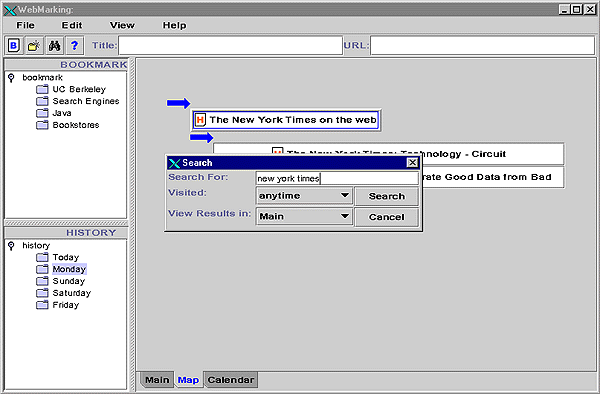Switch to the Main tab
The image size is (600, 394).
click(157, 380)
